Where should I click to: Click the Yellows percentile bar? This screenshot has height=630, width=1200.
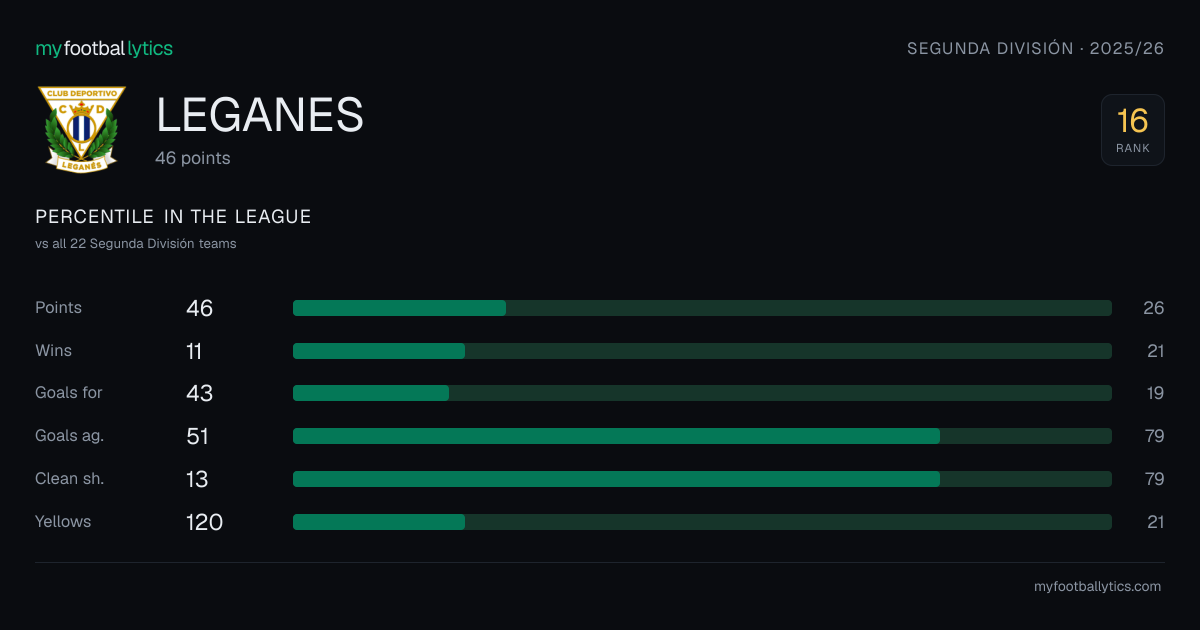(702, 522)
